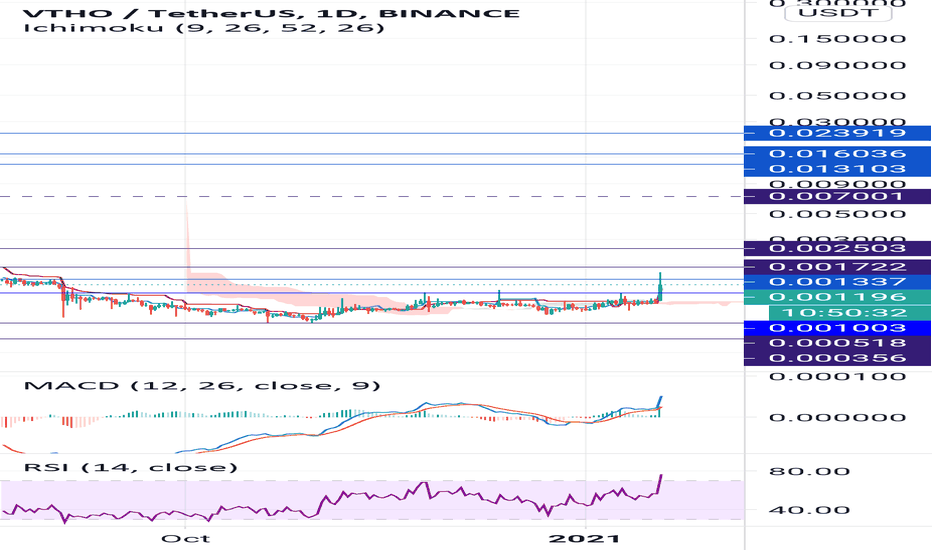Click the 0.150000 price axis tick
This screenshot has height=550, width=932.
click(837, 39)
